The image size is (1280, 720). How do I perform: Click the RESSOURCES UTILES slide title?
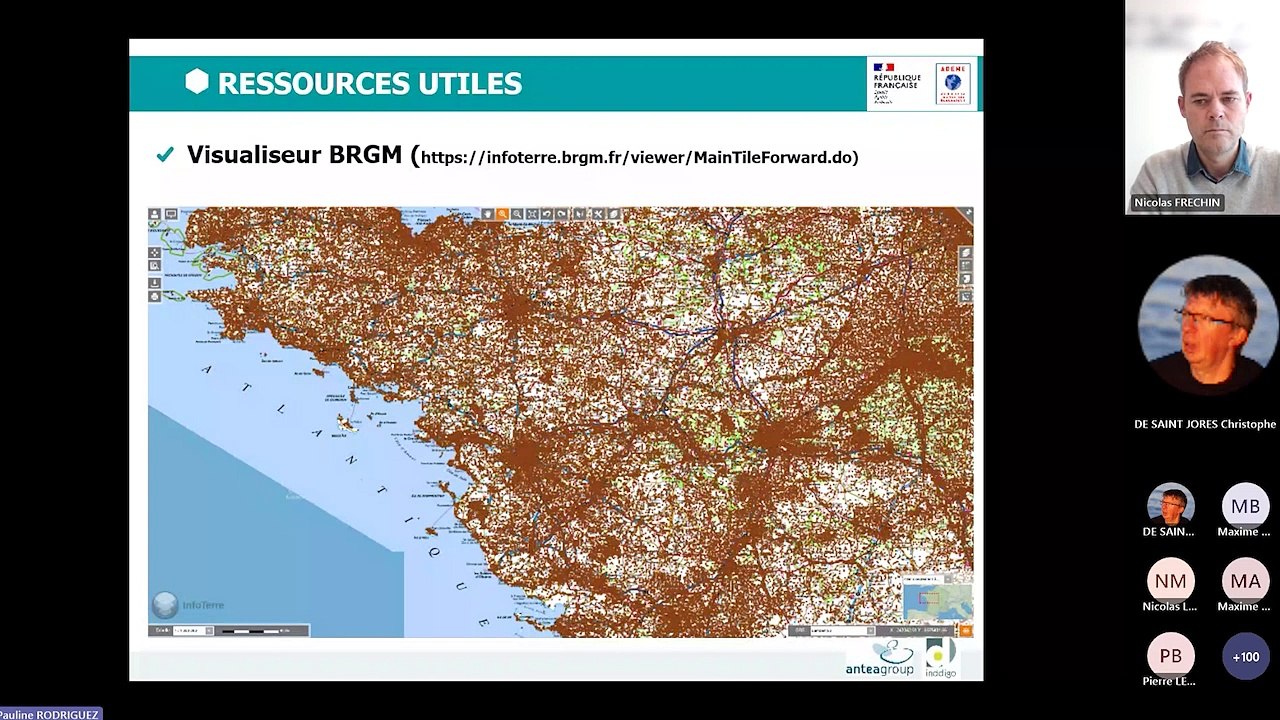370,83
